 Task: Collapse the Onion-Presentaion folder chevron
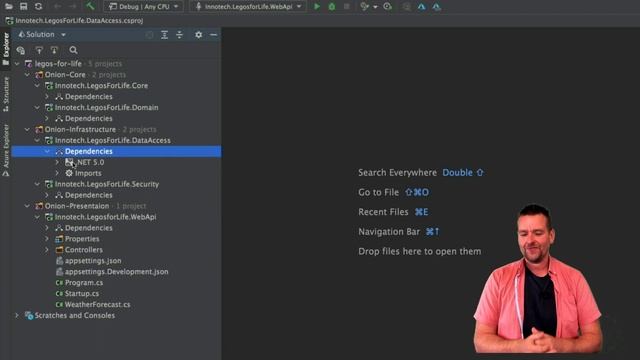click(27, 206)
